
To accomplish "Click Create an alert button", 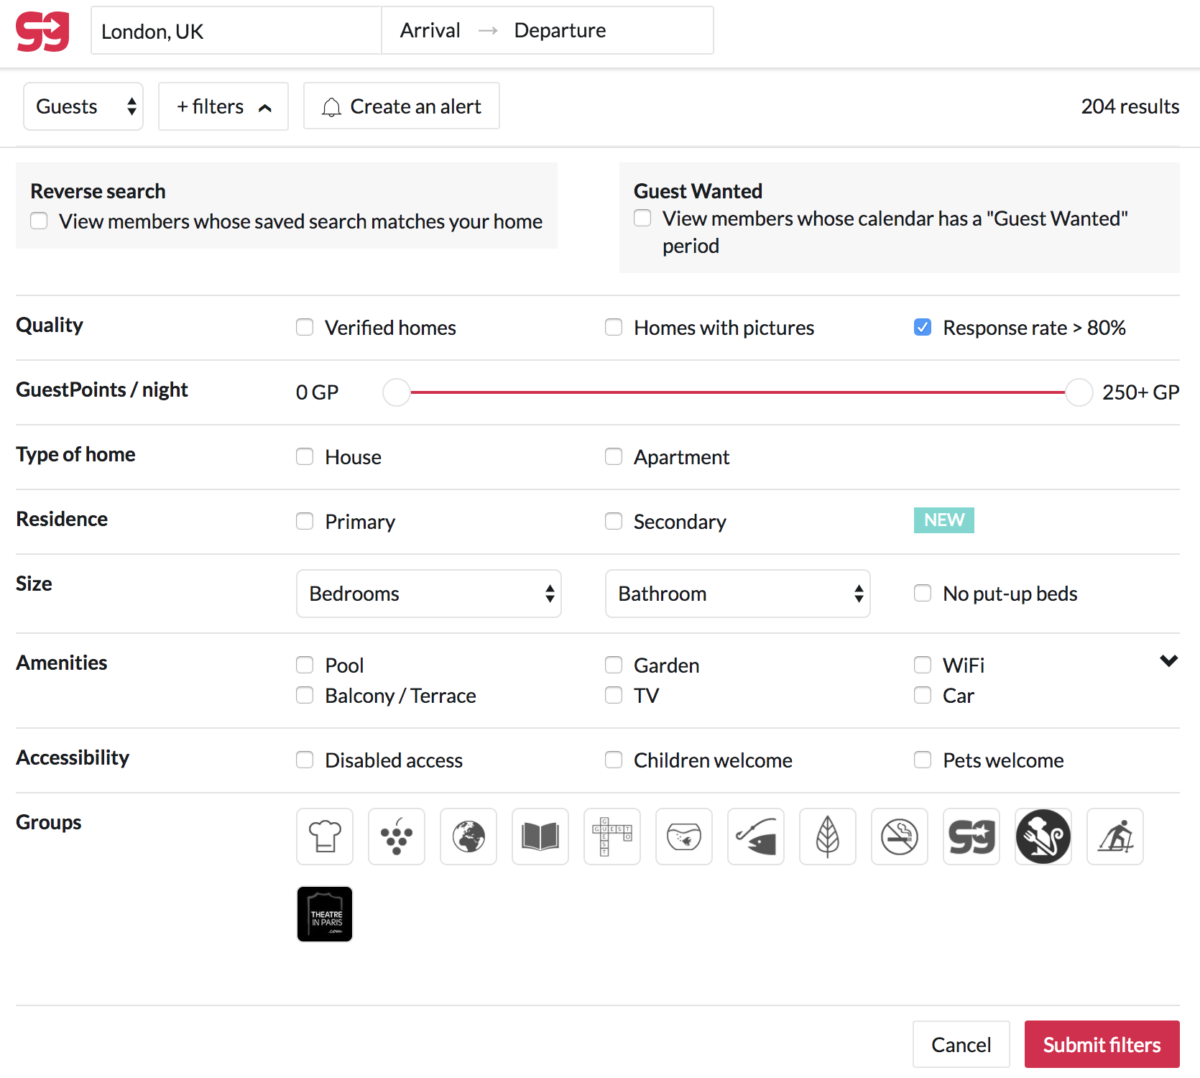I will point(401,107).
